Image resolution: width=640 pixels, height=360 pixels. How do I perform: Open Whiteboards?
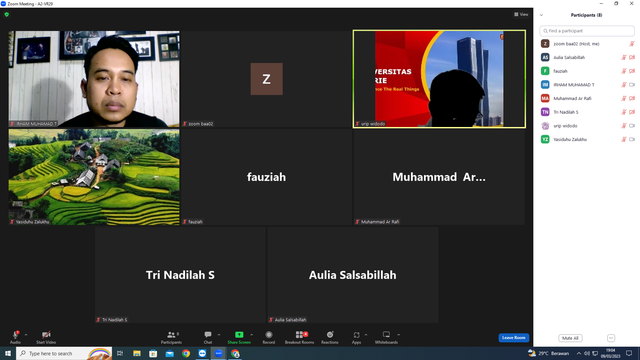[386, 337]
